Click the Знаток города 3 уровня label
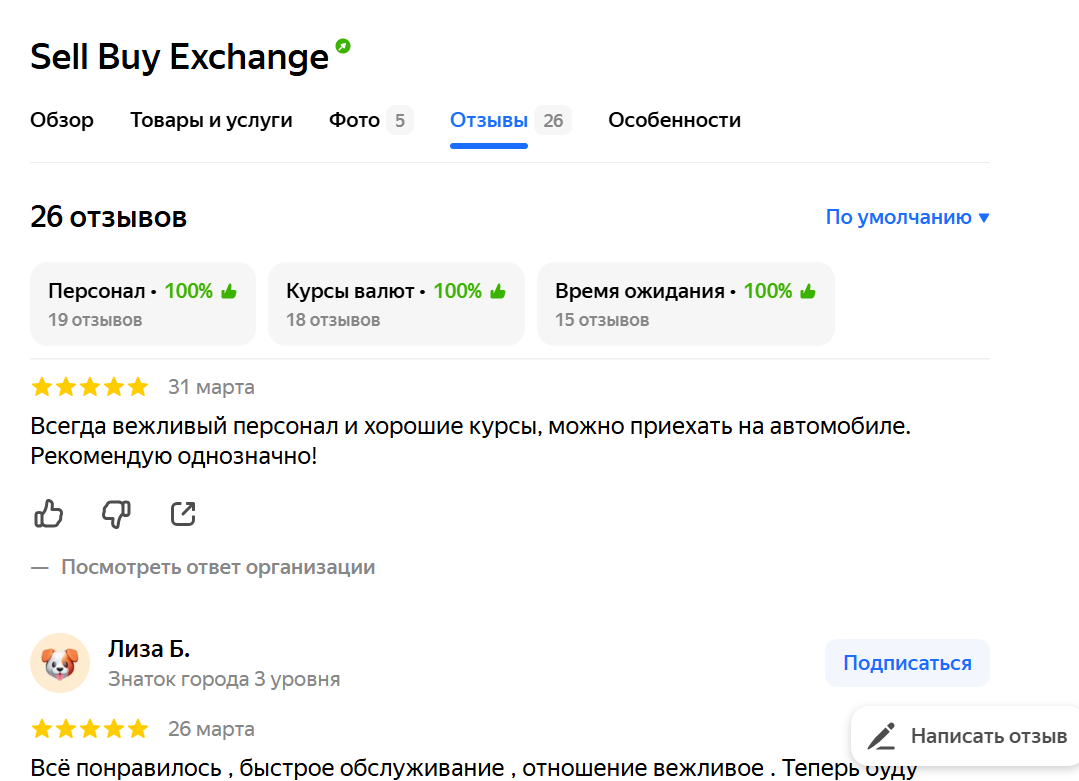 click(x=224, y=679)
